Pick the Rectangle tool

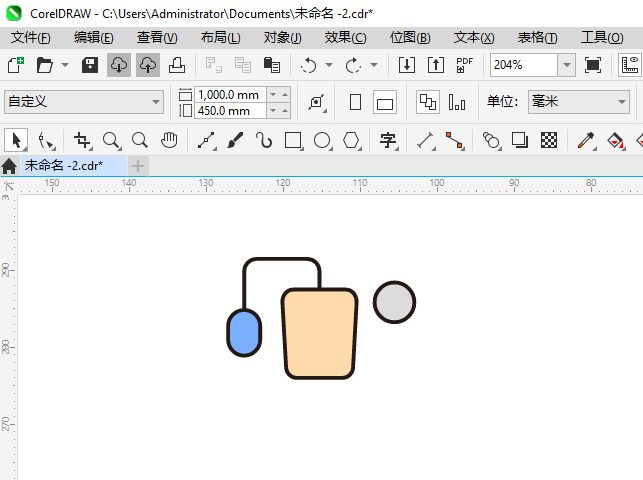coord(293,140)
